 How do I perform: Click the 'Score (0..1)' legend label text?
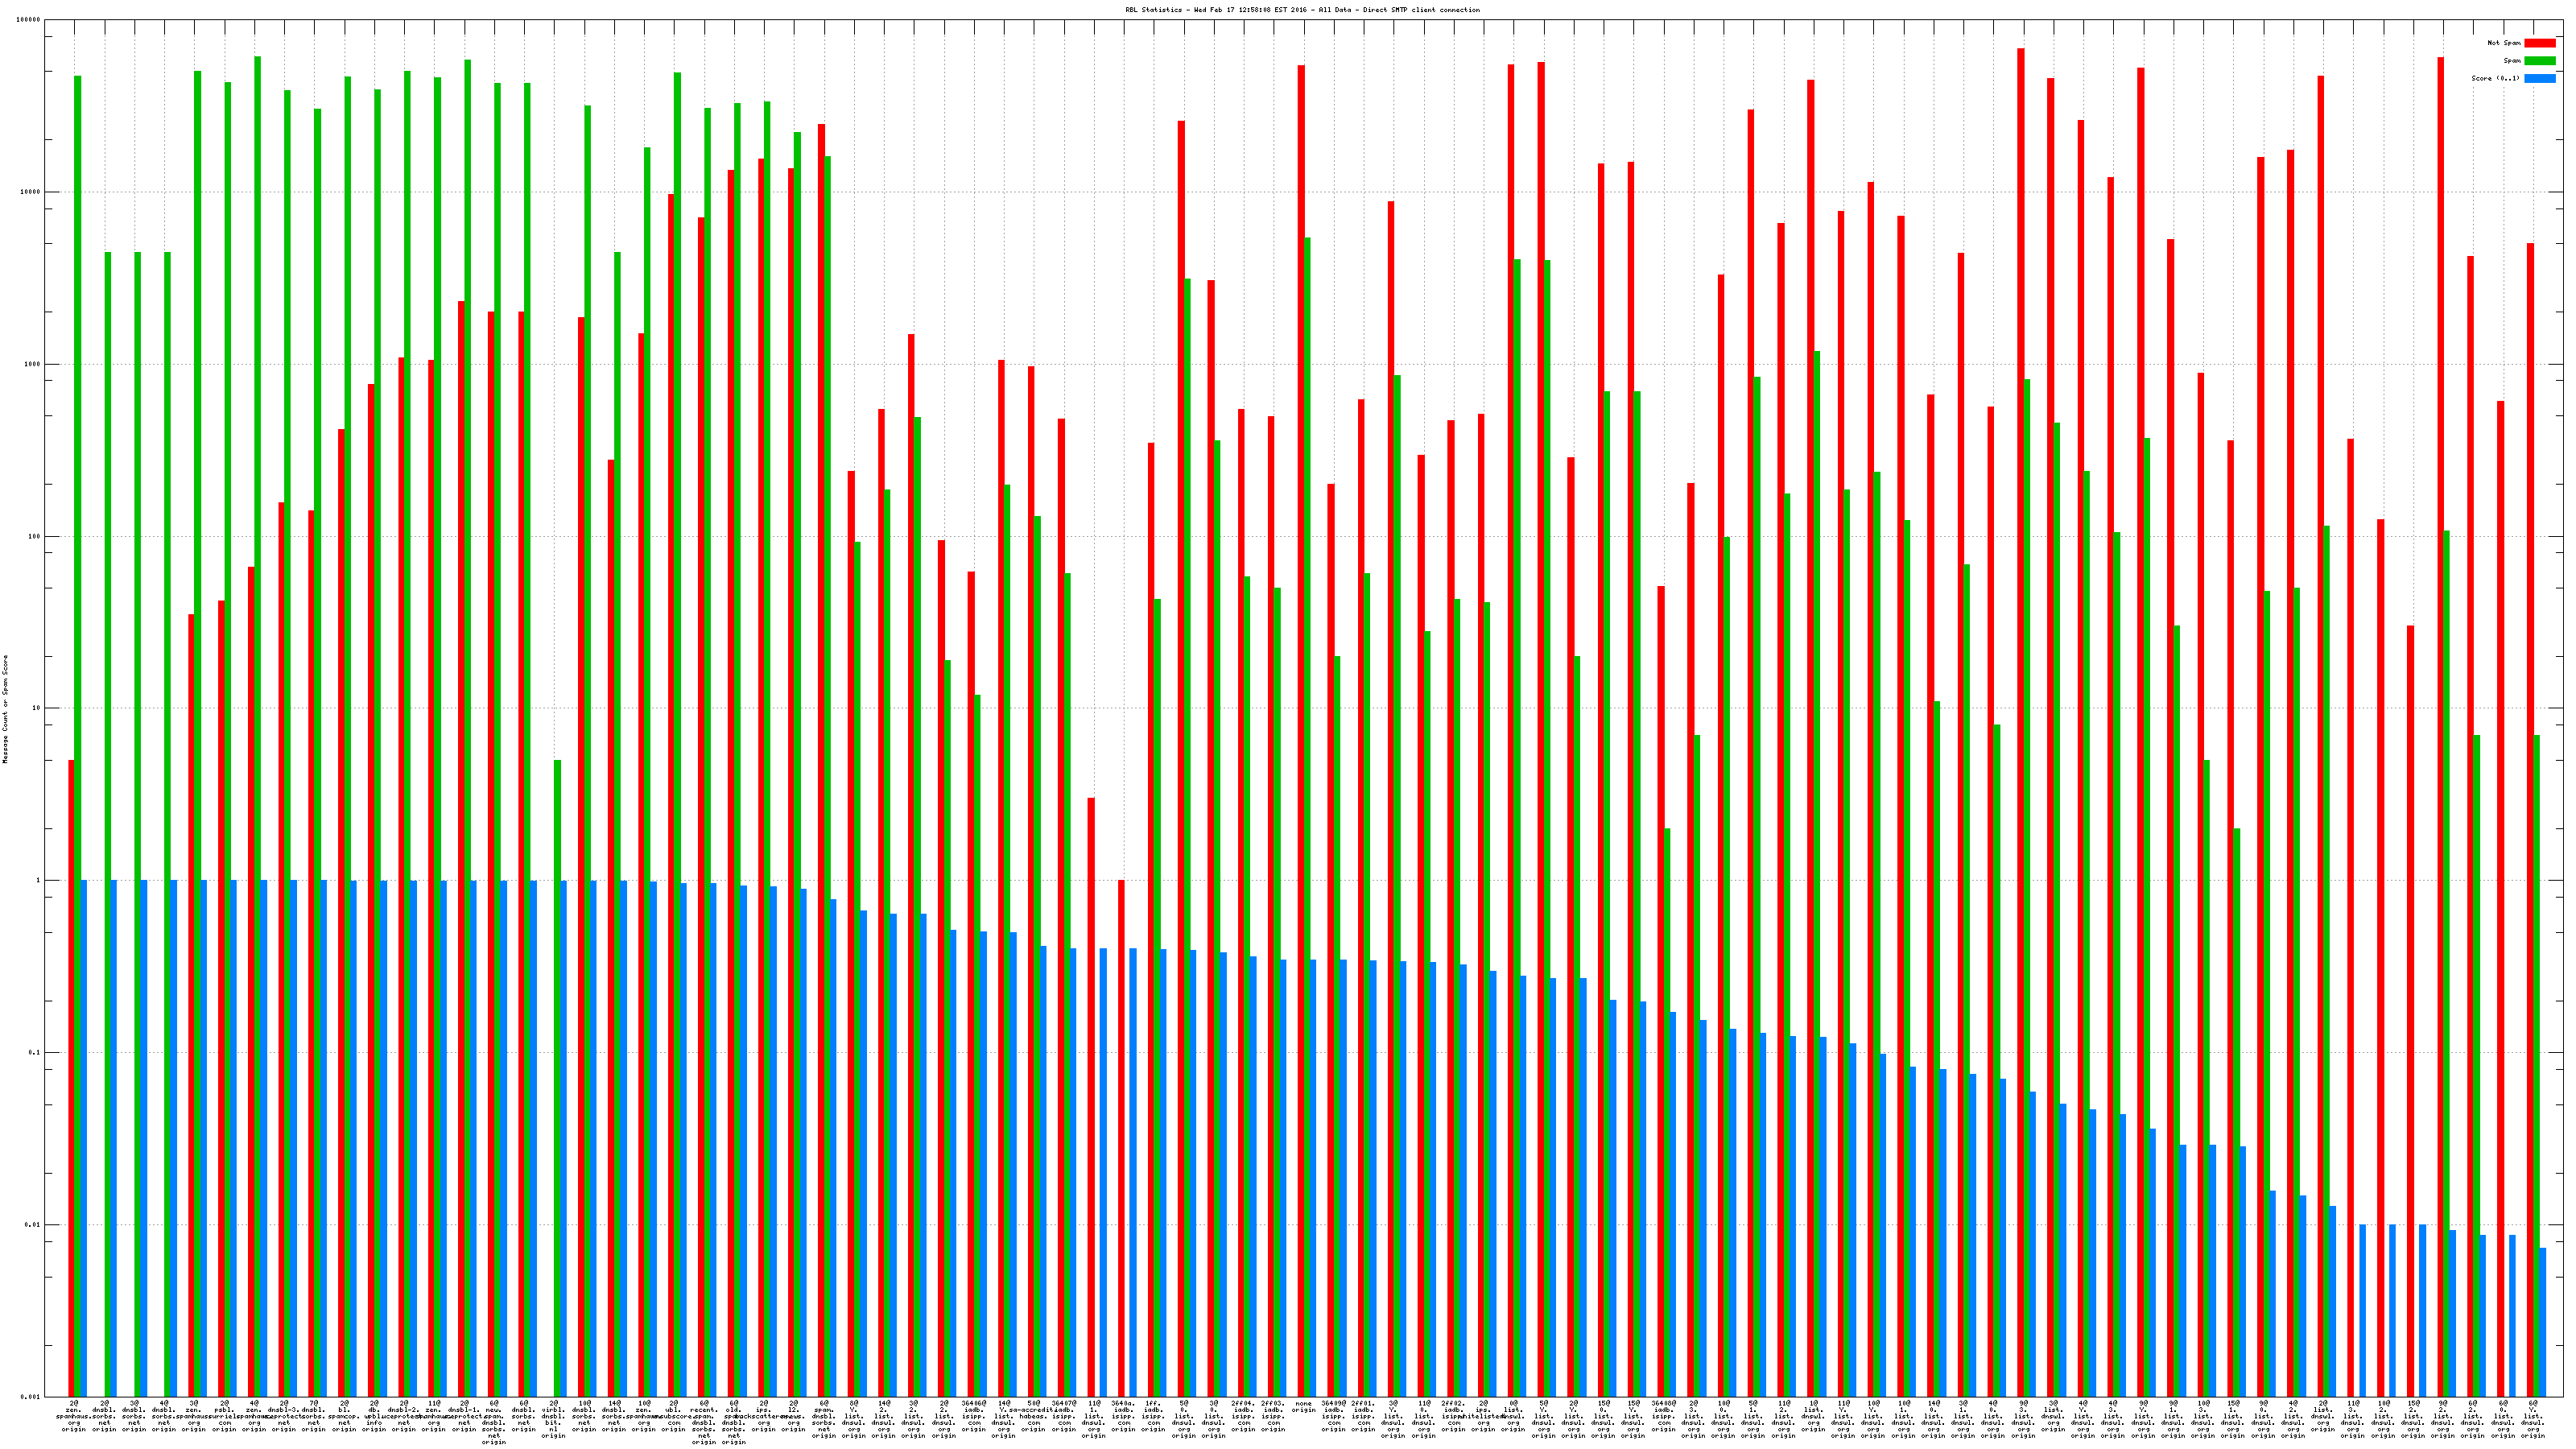(2495, 78)
